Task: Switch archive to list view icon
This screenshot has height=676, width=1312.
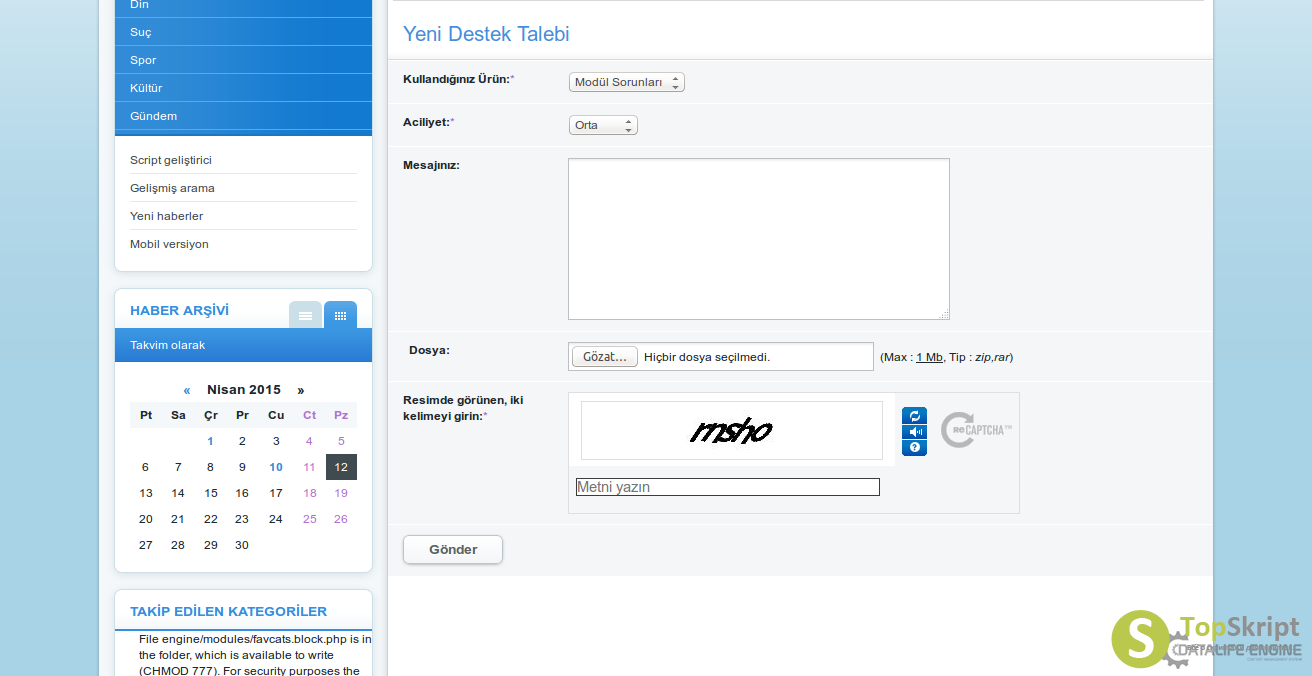Action: tap(305, 315)
